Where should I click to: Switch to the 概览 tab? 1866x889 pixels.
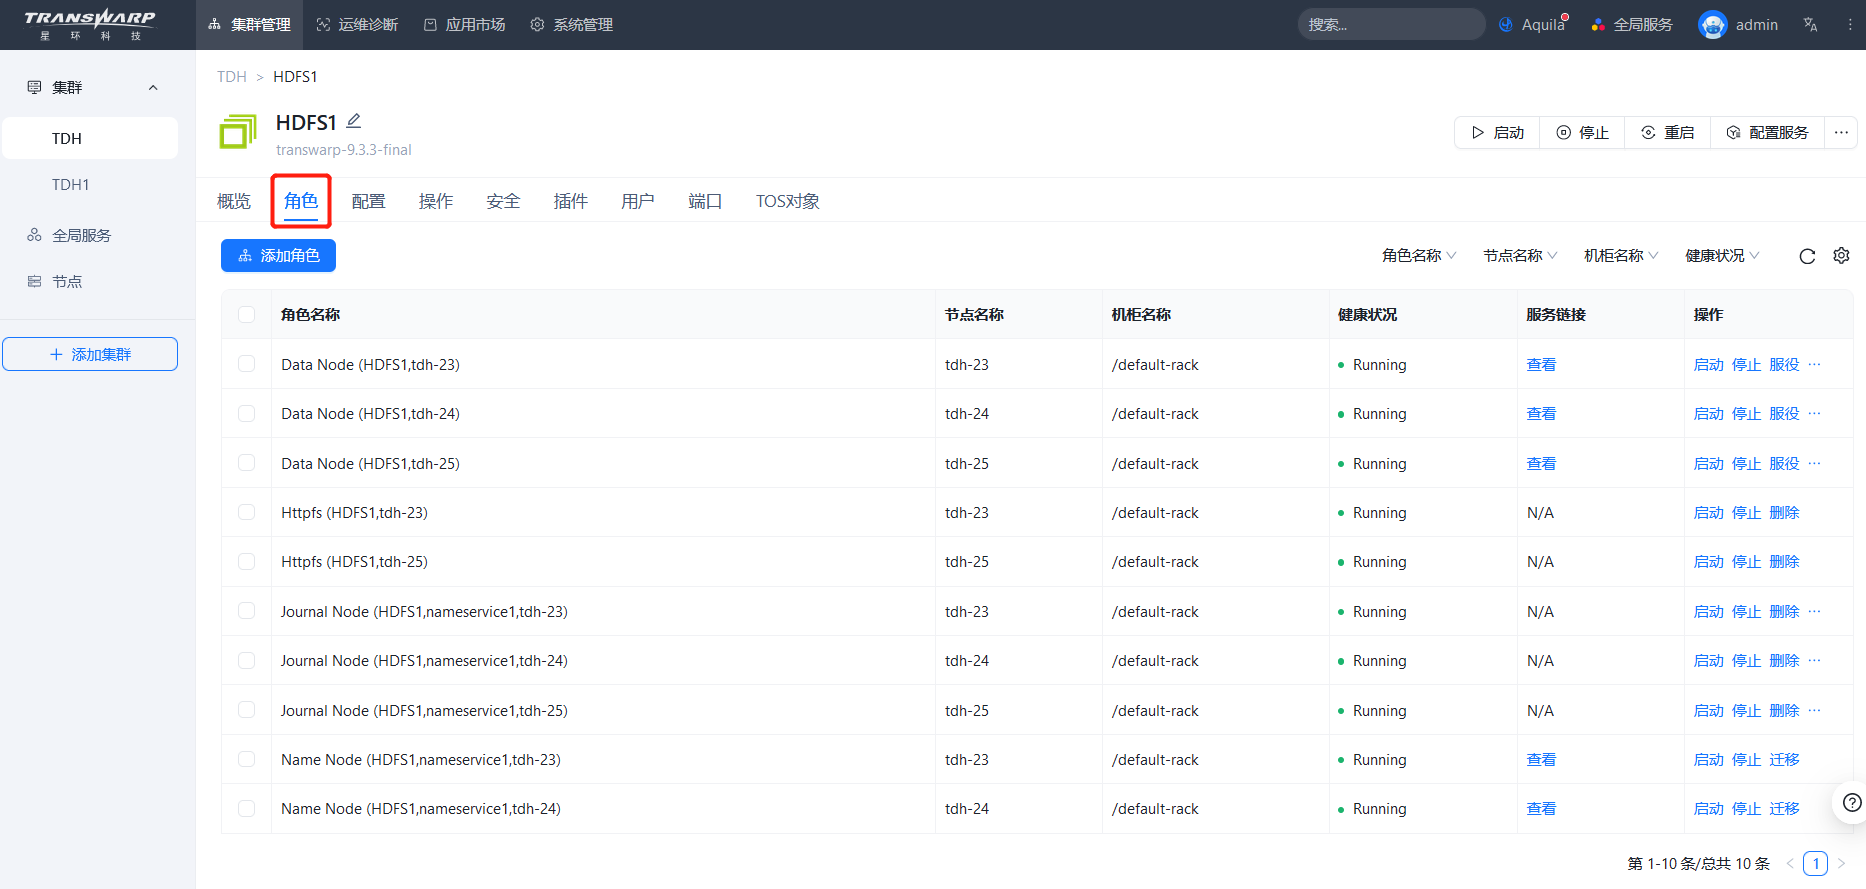[234, 201]
